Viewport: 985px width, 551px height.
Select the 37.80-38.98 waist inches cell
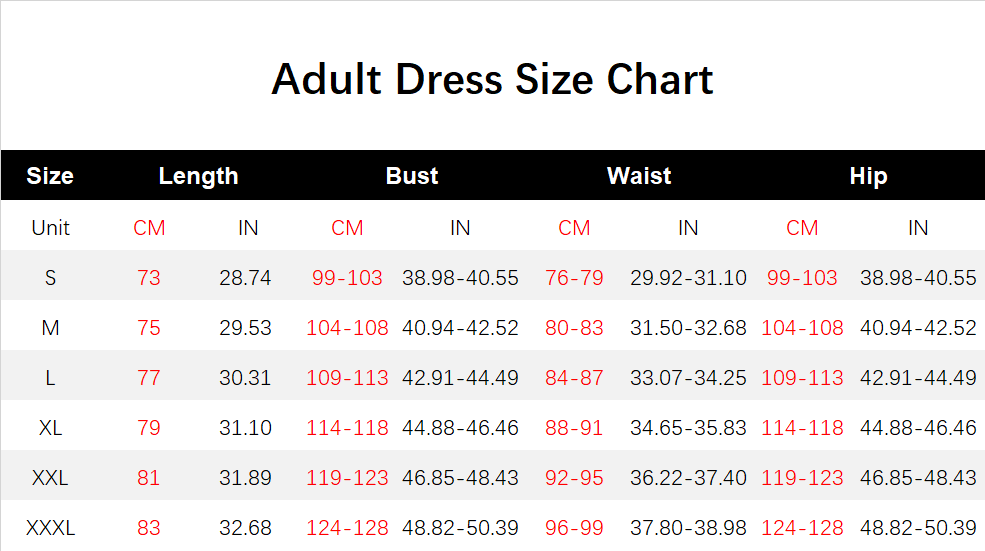(688, 528)
